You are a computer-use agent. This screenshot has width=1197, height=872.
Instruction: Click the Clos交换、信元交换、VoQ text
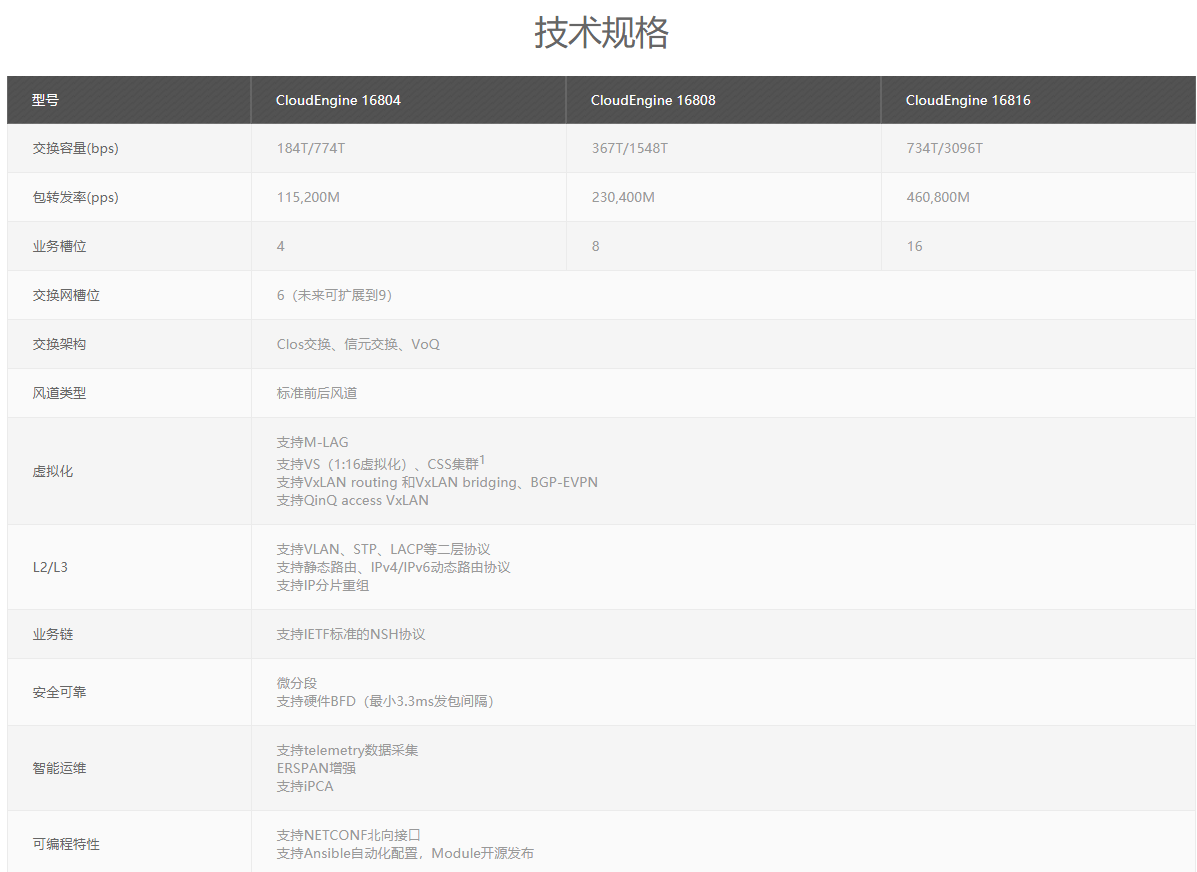coord(358,344)
